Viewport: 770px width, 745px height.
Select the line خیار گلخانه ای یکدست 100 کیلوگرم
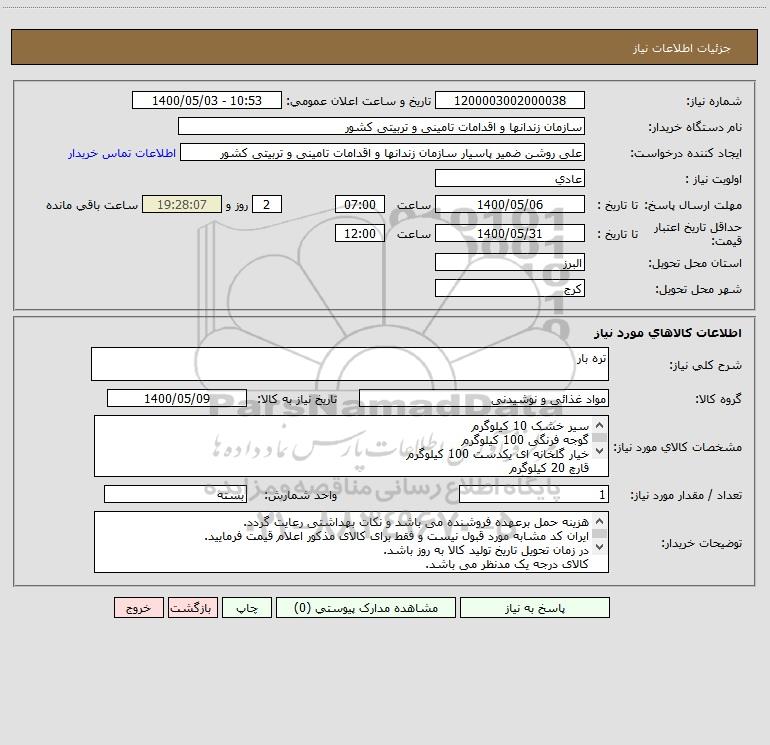point(497,454)
